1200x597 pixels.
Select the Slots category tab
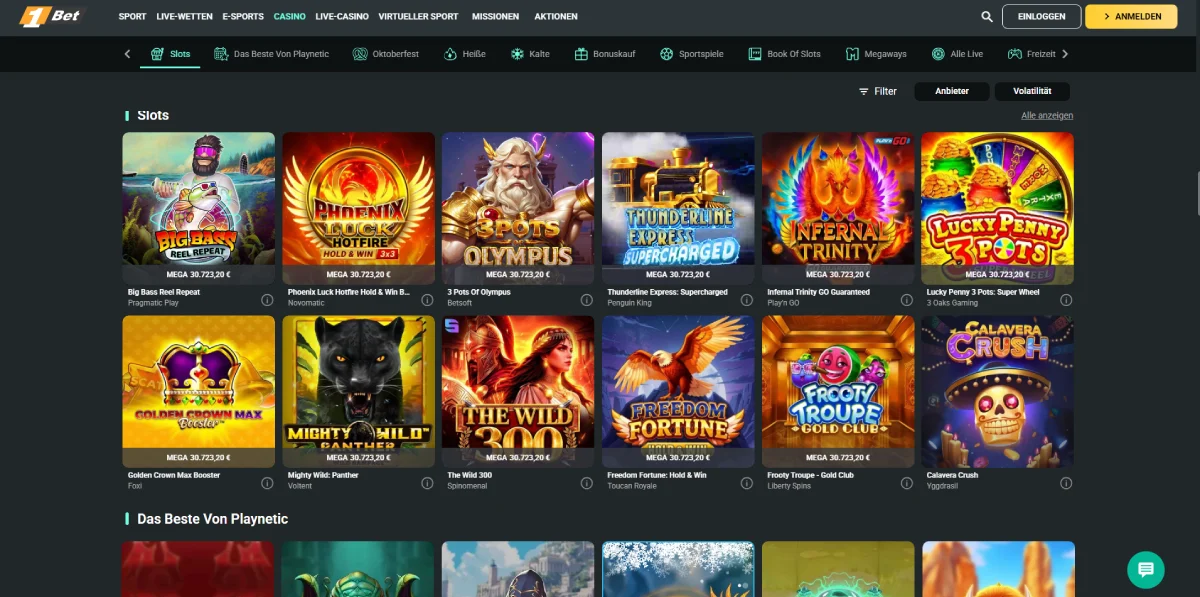[x=170, y=54]
